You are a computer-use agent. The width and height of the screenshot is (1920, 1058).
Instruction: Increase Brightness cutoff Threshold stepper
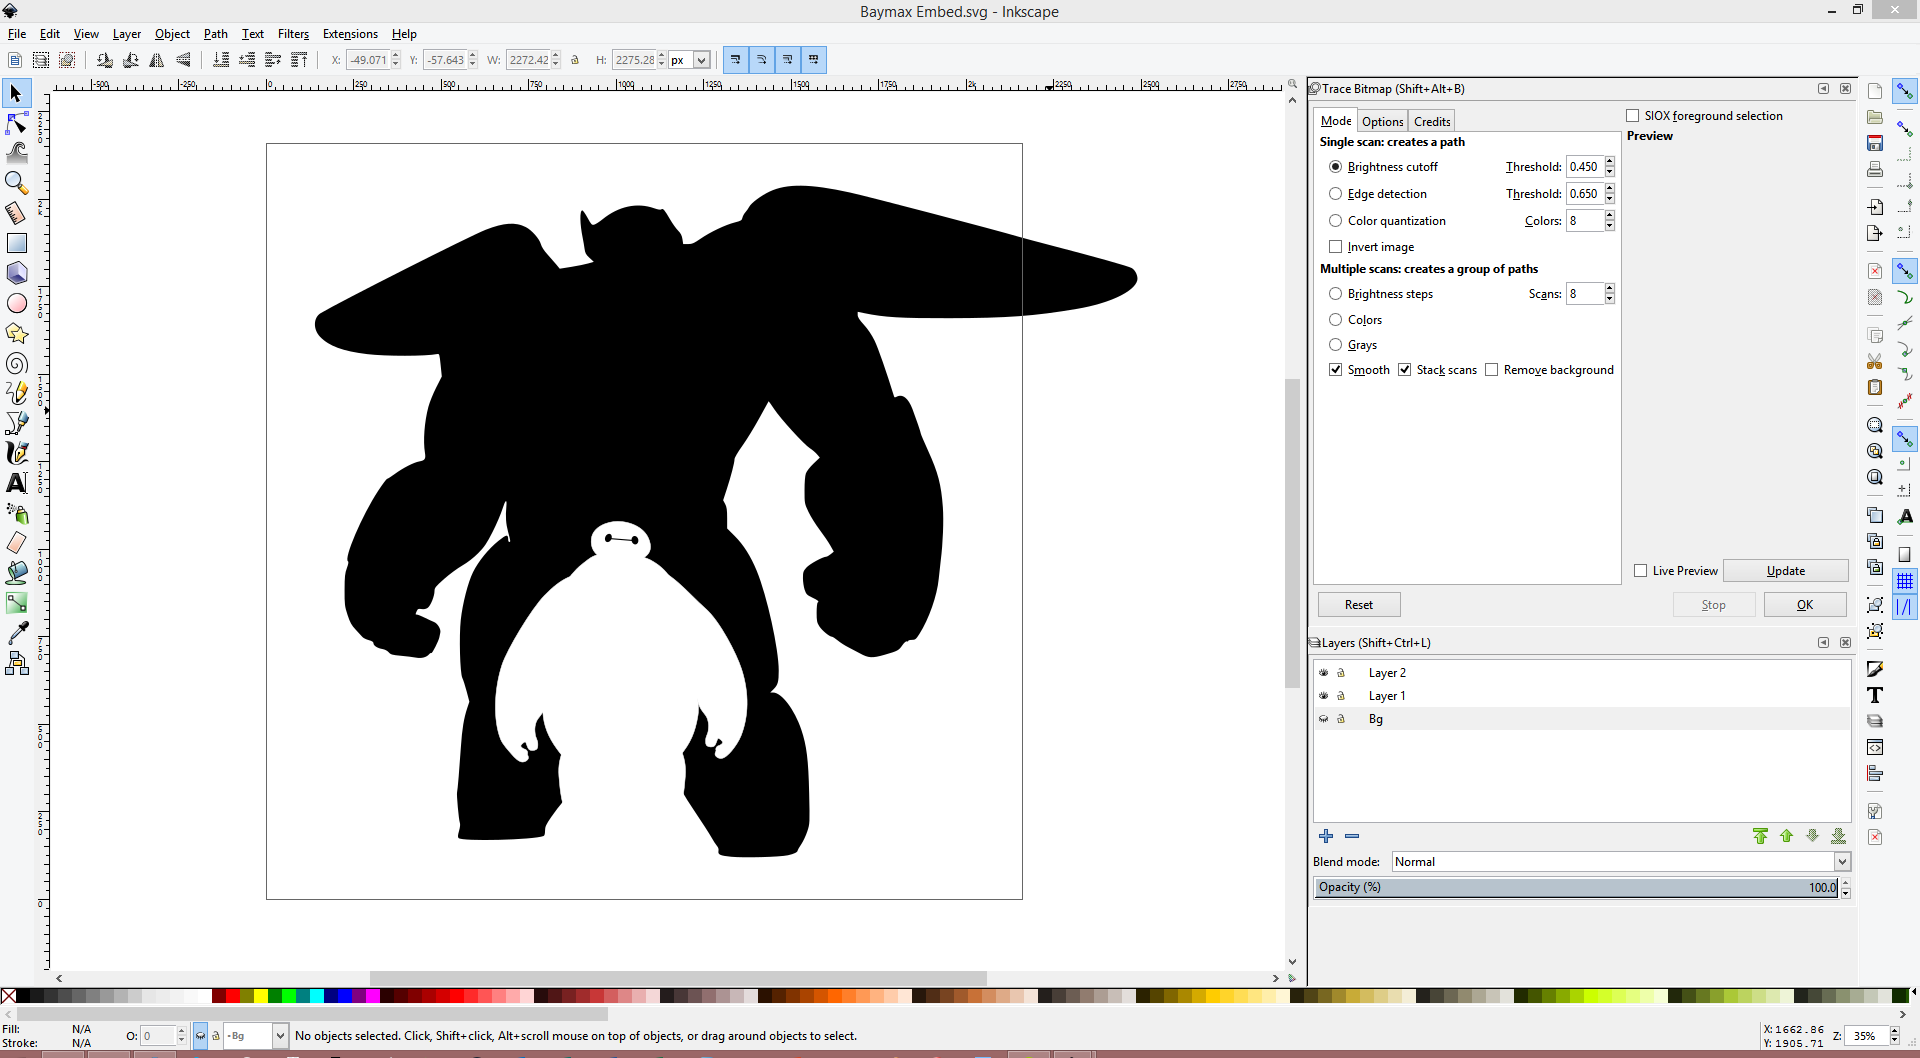(x=1610, y=162)
